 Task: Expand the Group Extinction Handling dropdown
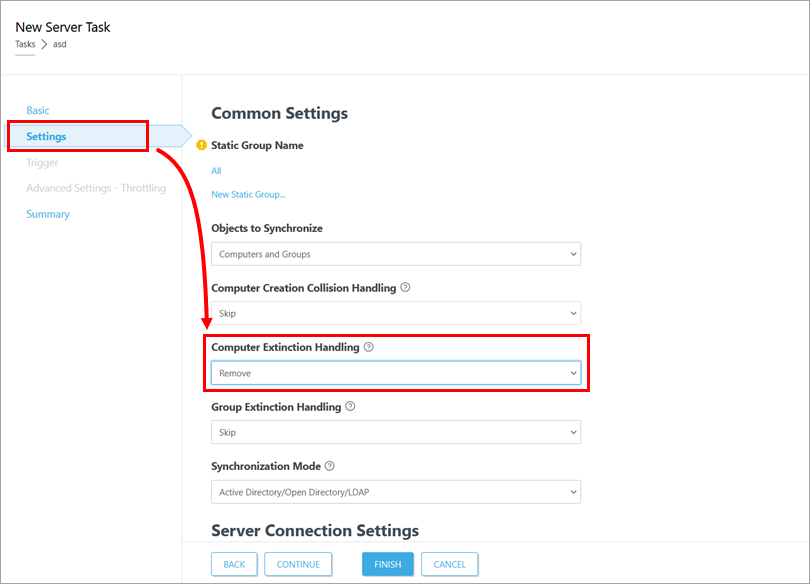[396, 432]
